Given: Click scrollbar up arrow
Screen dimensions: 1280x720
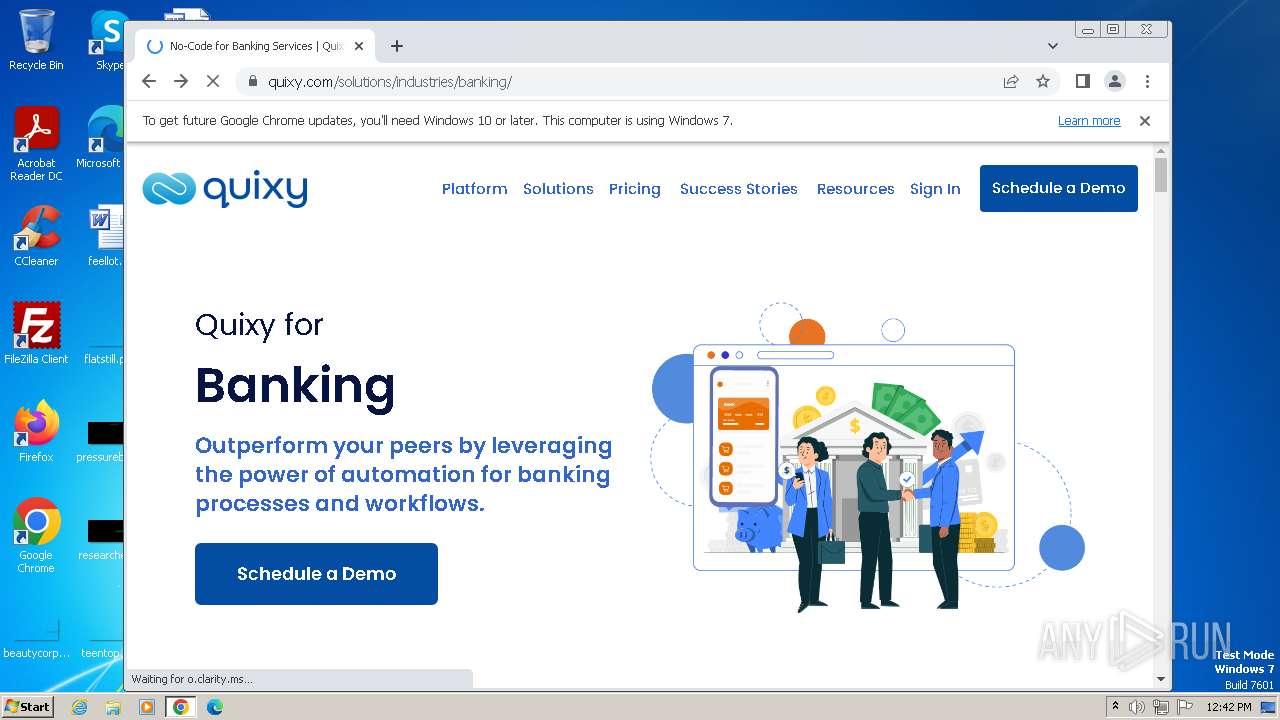Looking at the screenshot, I should (1161, 151).
